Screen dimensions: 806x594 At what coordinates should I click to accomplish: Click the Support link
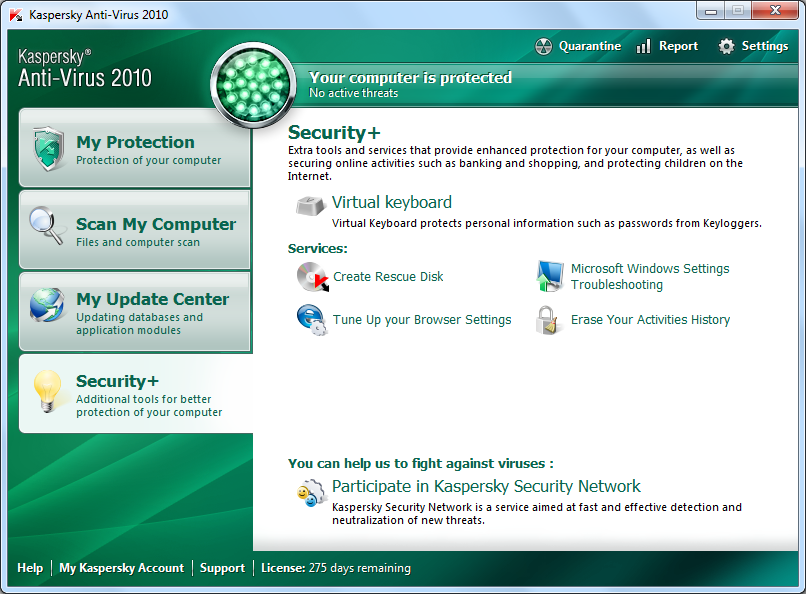pyautogui.click(x=222, y=568)
